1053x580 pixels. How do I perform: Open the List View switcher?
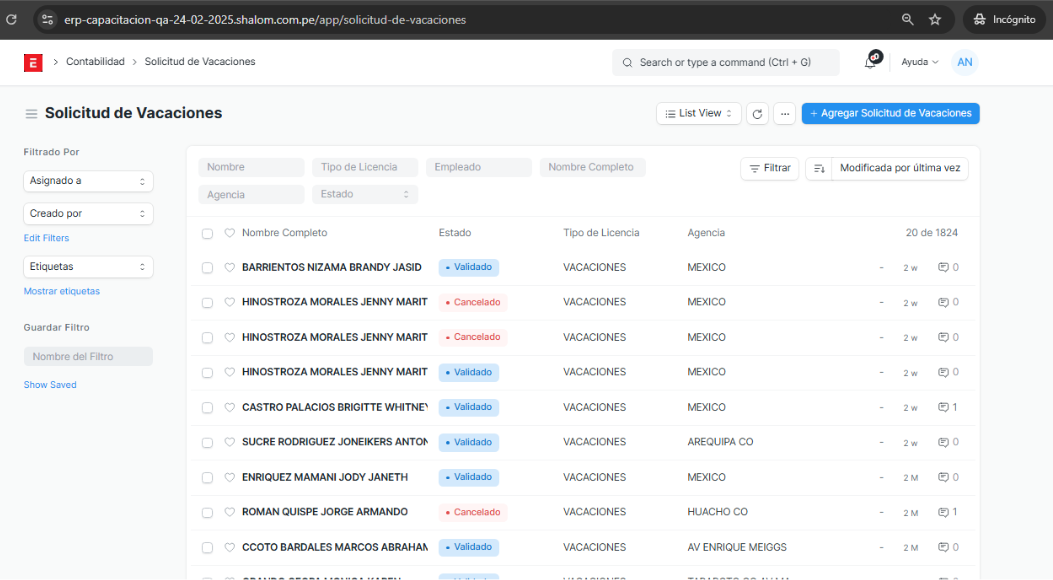699,114
